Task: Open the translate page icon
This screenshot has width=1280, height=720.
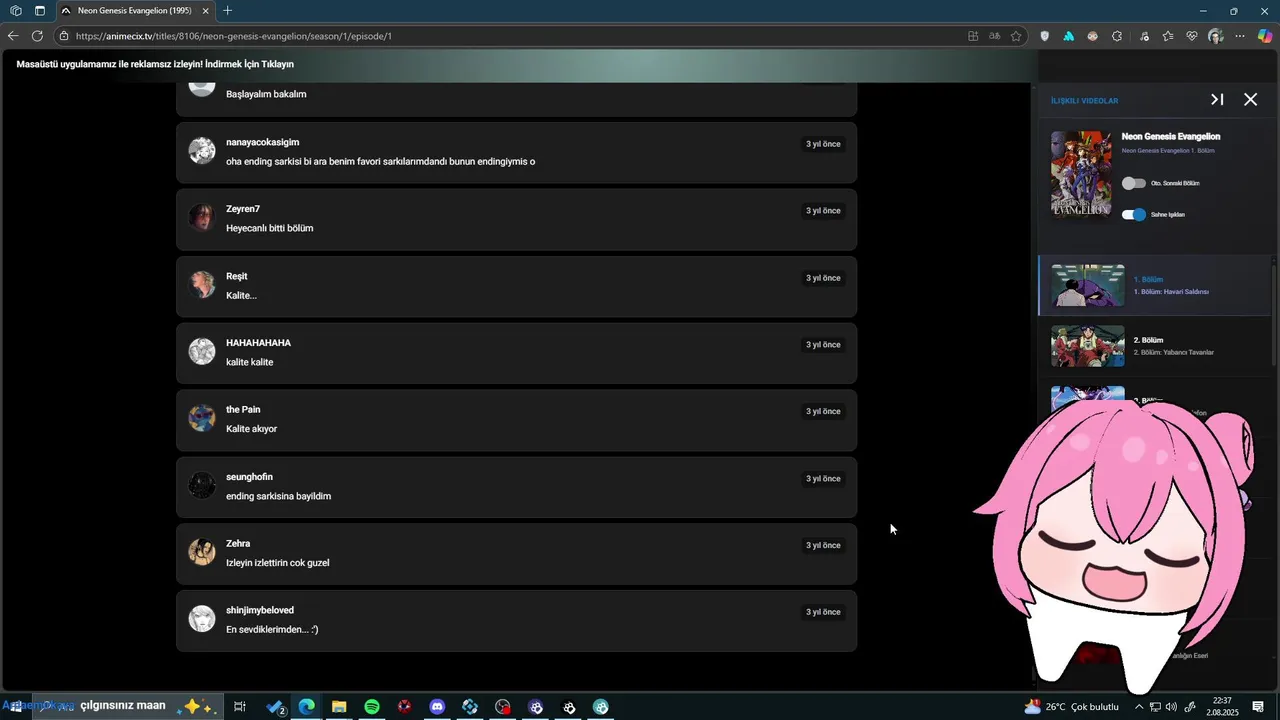Action: click(994, 36)
